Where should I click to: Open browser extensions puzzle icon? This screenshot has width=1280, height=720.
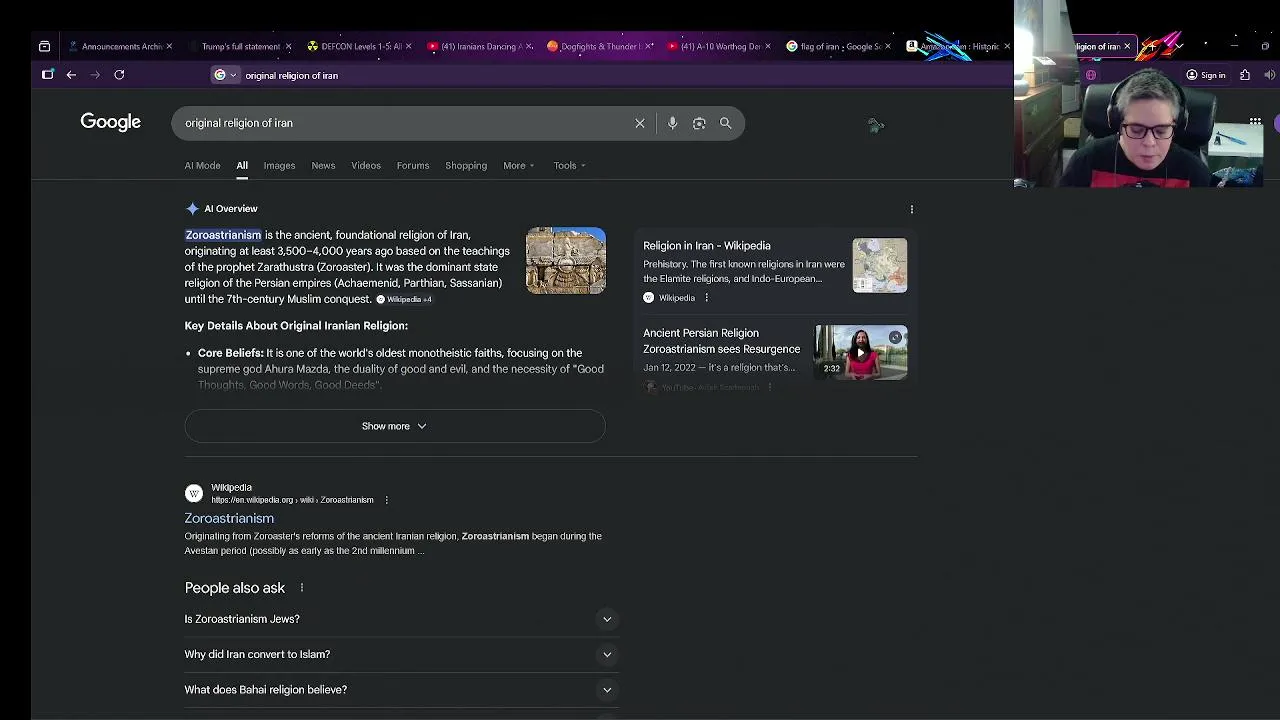coord(1245,75)
